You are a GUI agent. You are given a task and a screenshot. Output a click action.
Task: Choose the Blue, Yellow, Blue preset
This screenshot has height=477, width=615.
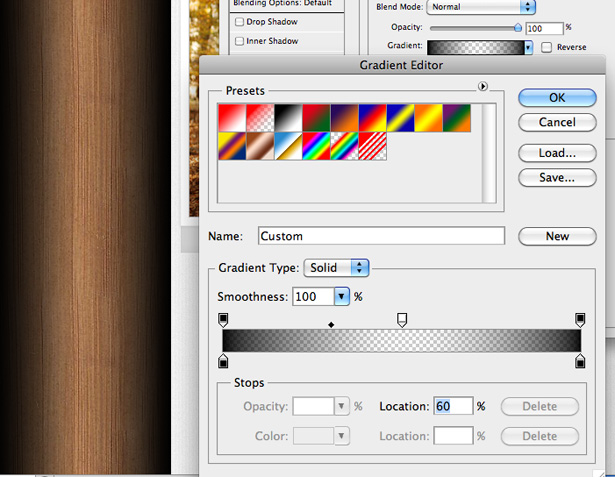pos(400,118)
